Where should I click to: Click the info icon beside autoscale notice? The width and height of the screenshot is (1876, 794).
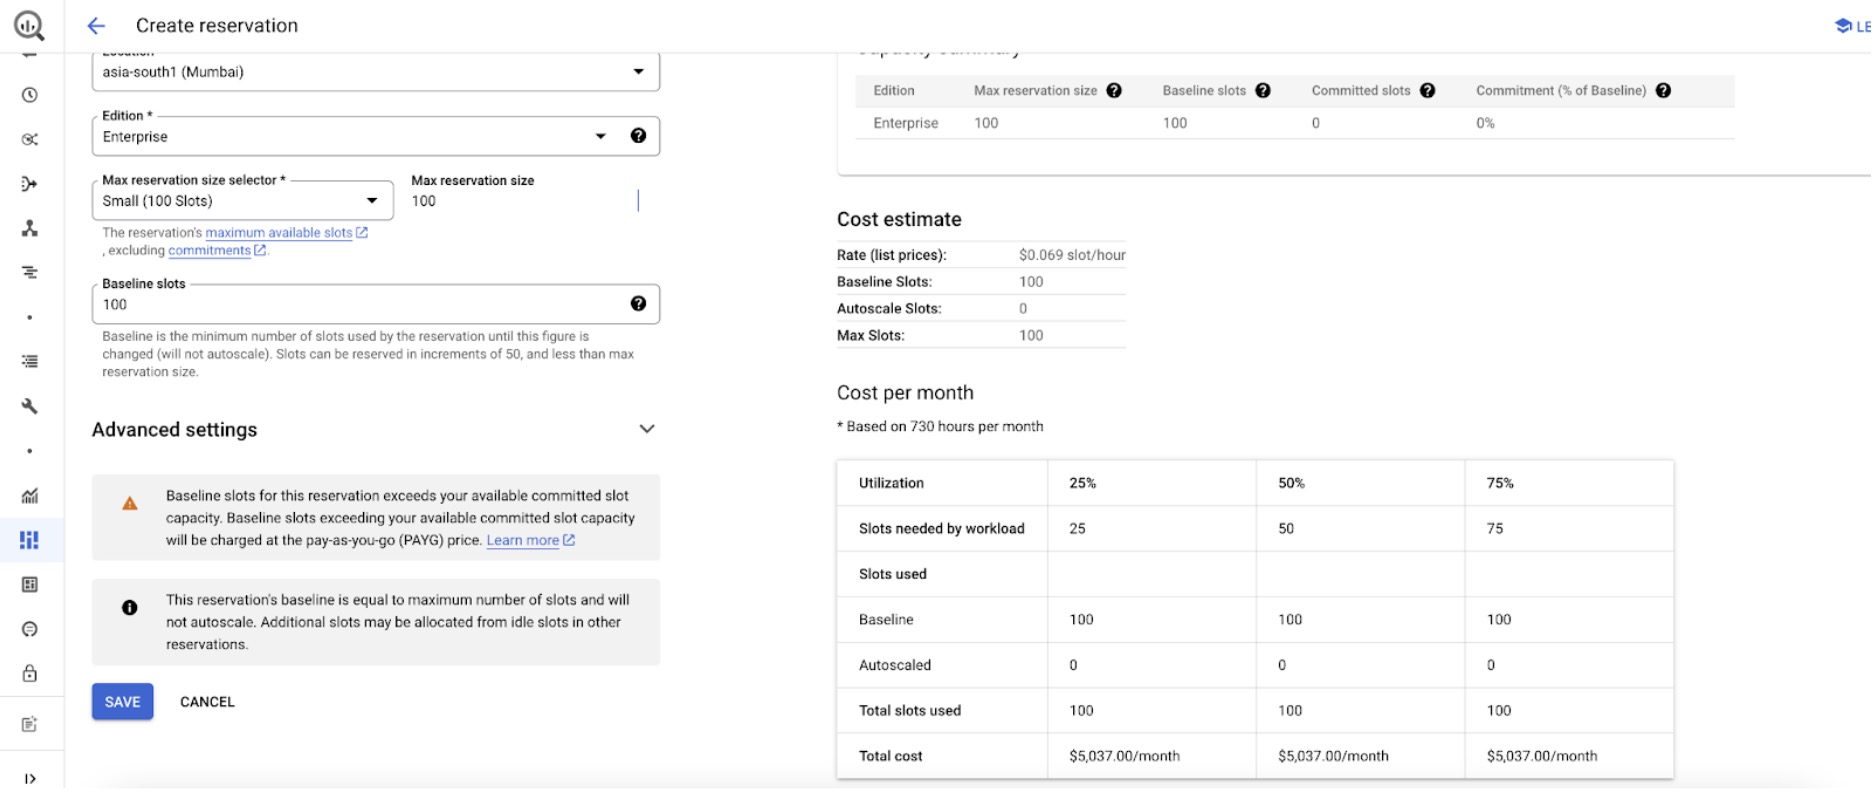click(x=130, y=608)
